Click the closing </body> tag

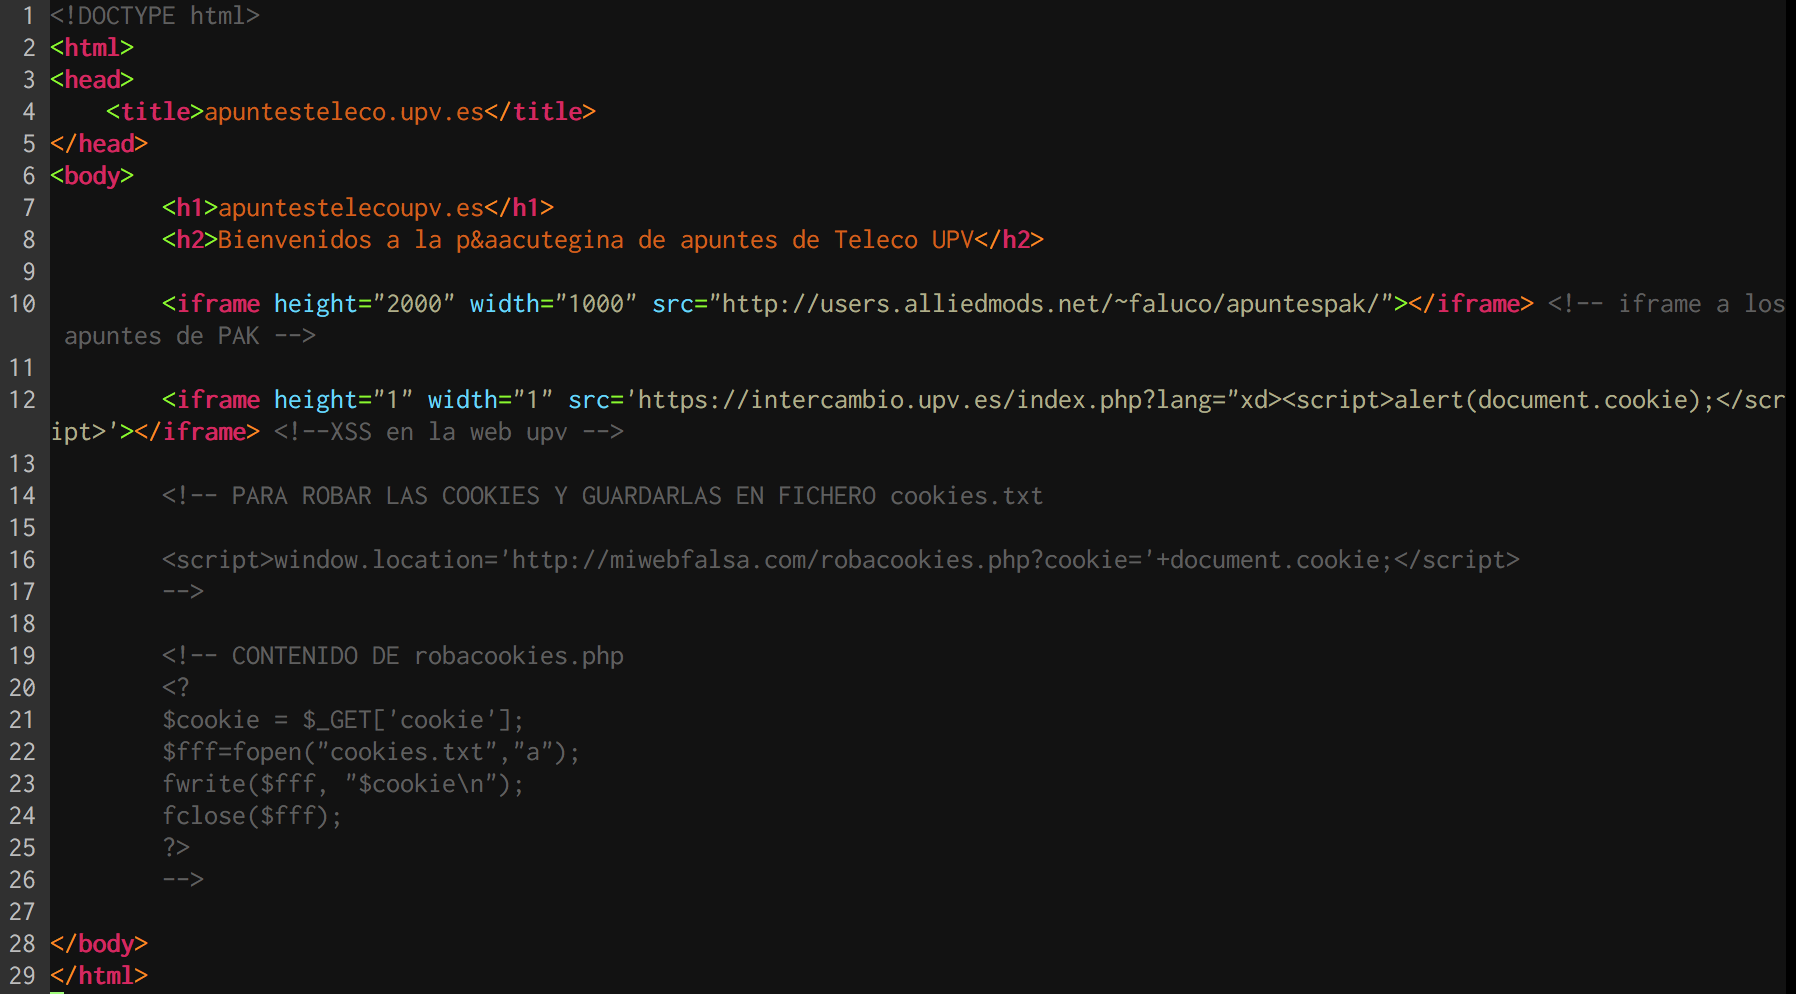99,944
